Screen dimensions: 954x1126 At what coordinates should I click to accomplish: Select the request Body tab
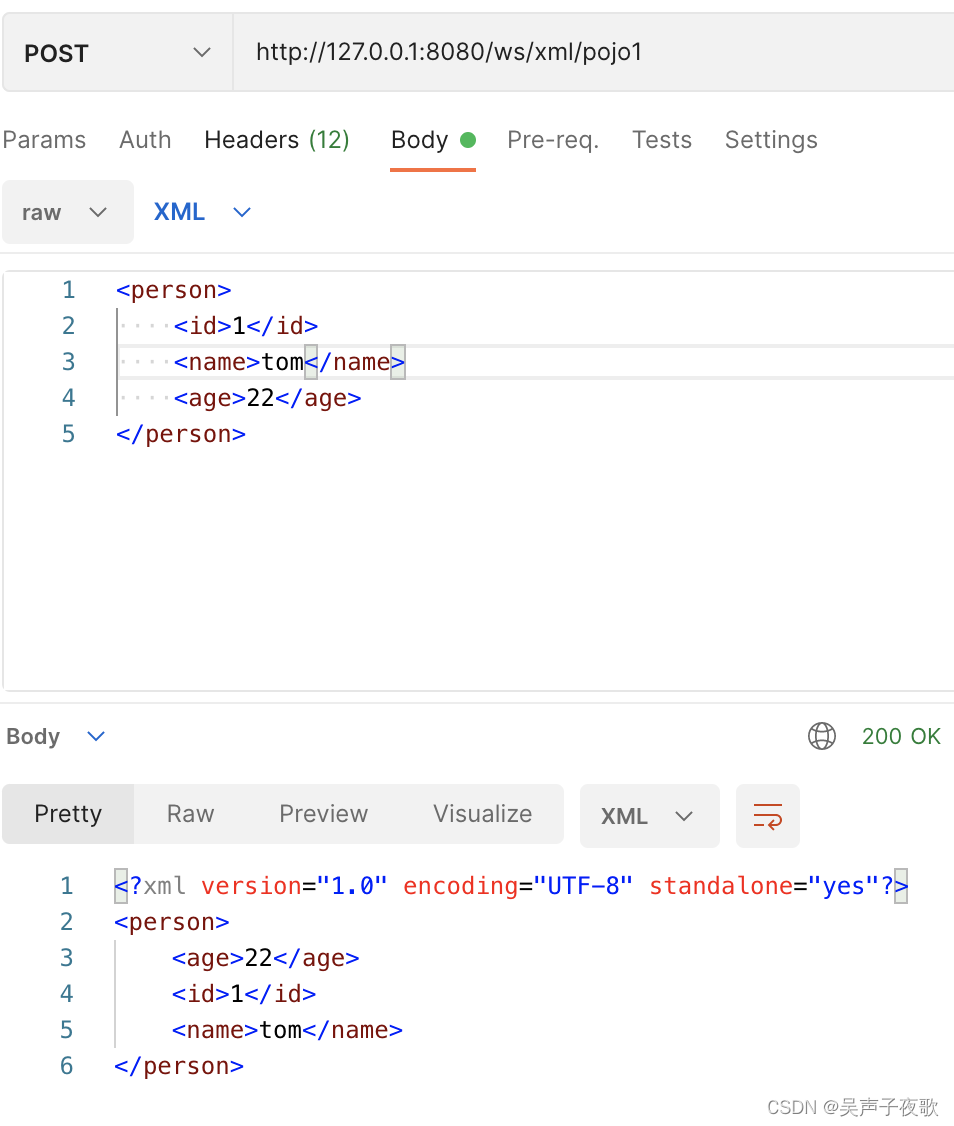pos(433,139)
